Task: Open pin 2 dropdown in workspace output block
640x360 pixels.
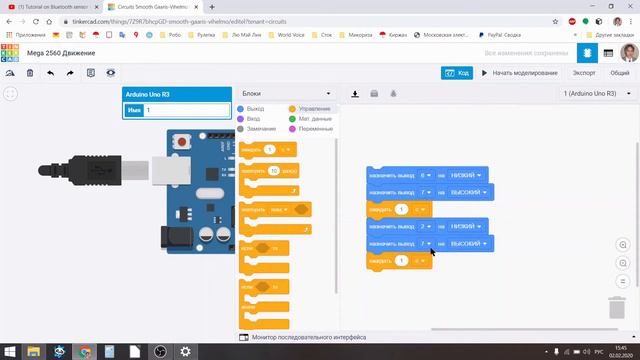Action: 425,227
